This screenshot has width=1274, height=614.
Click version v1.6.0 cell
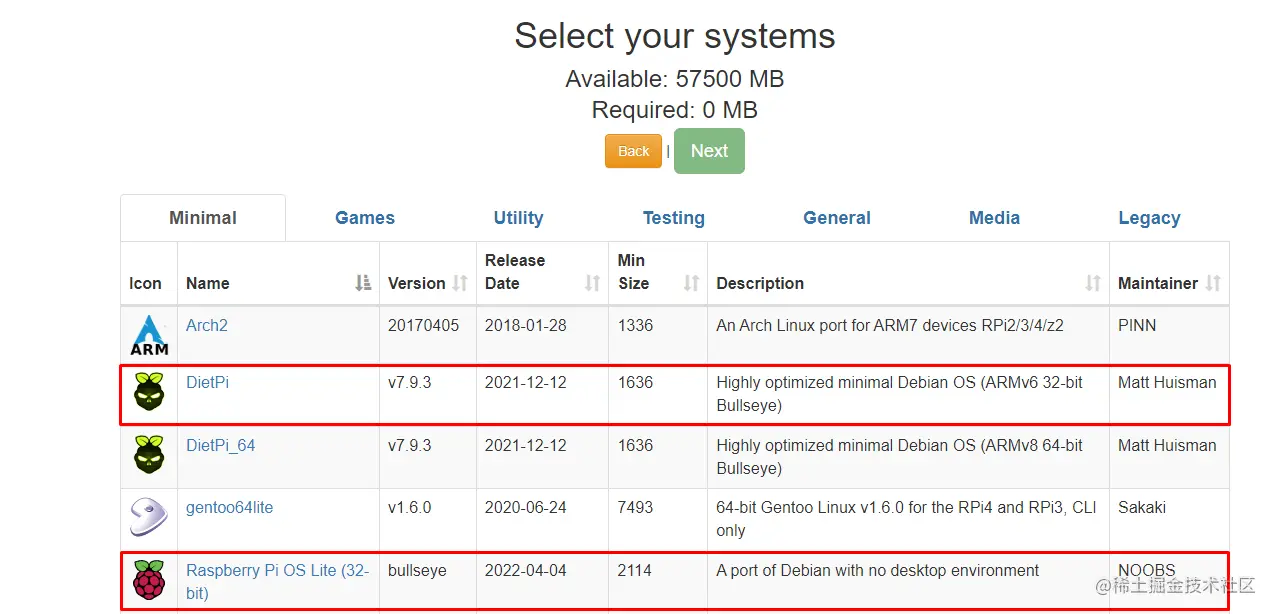[x=410, y=507]
